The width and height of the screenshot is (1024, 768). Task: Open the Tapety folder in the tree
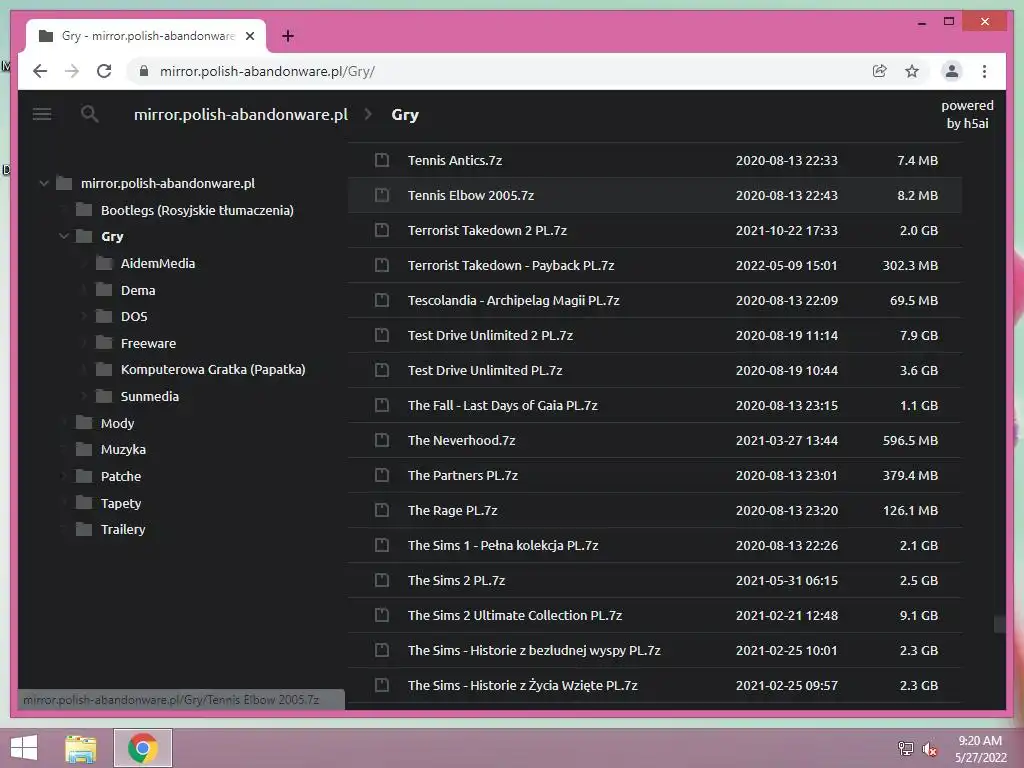tap(121, 503)
